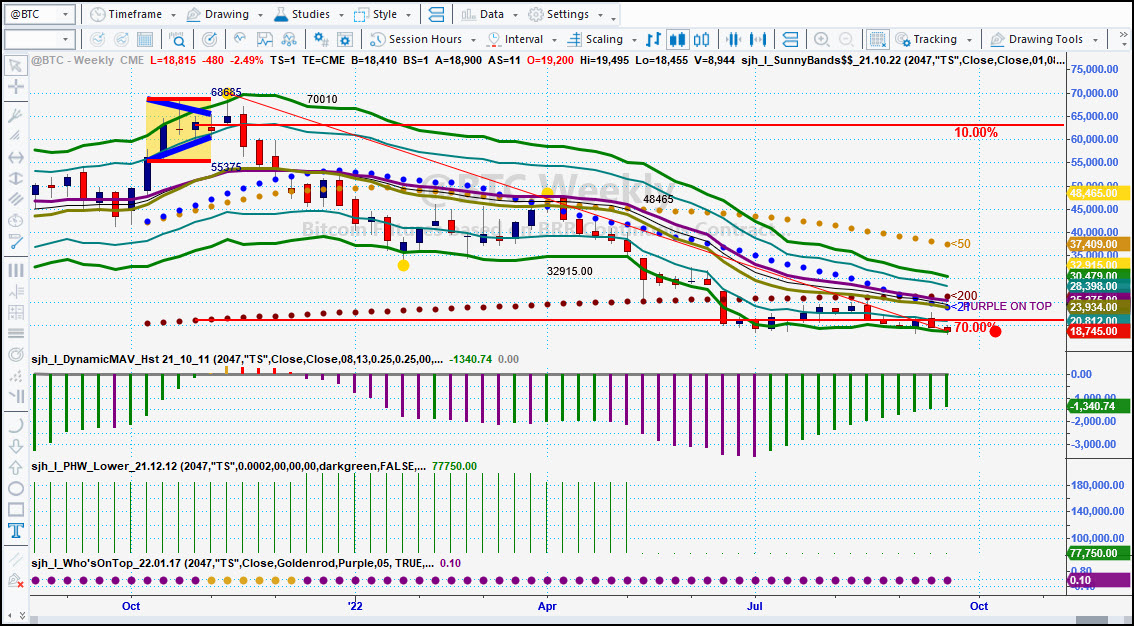Viewport: 1134px width, 626px height.
Task: Pick the down arrow drawing tool
Action: (x=14, y=445)
